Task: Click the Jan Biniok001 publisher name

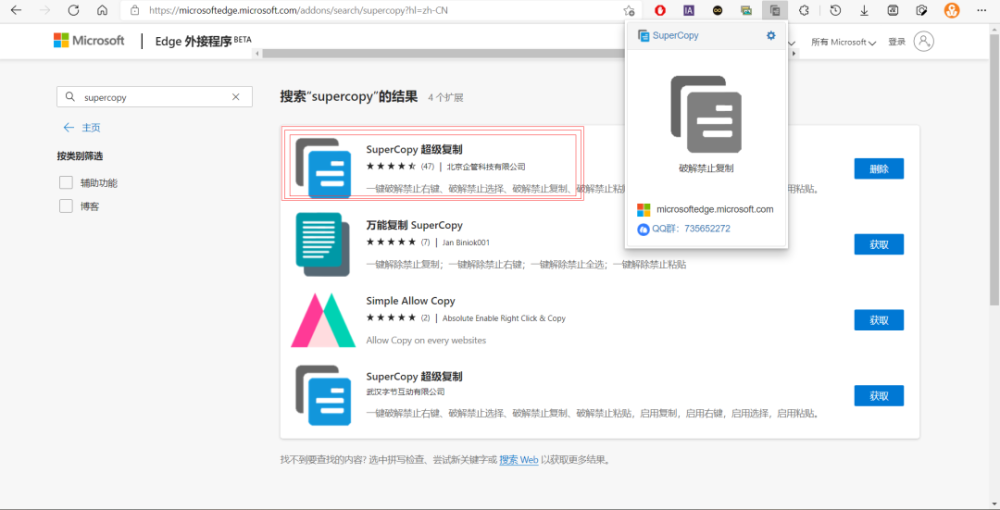Action: tap(466, 242)
